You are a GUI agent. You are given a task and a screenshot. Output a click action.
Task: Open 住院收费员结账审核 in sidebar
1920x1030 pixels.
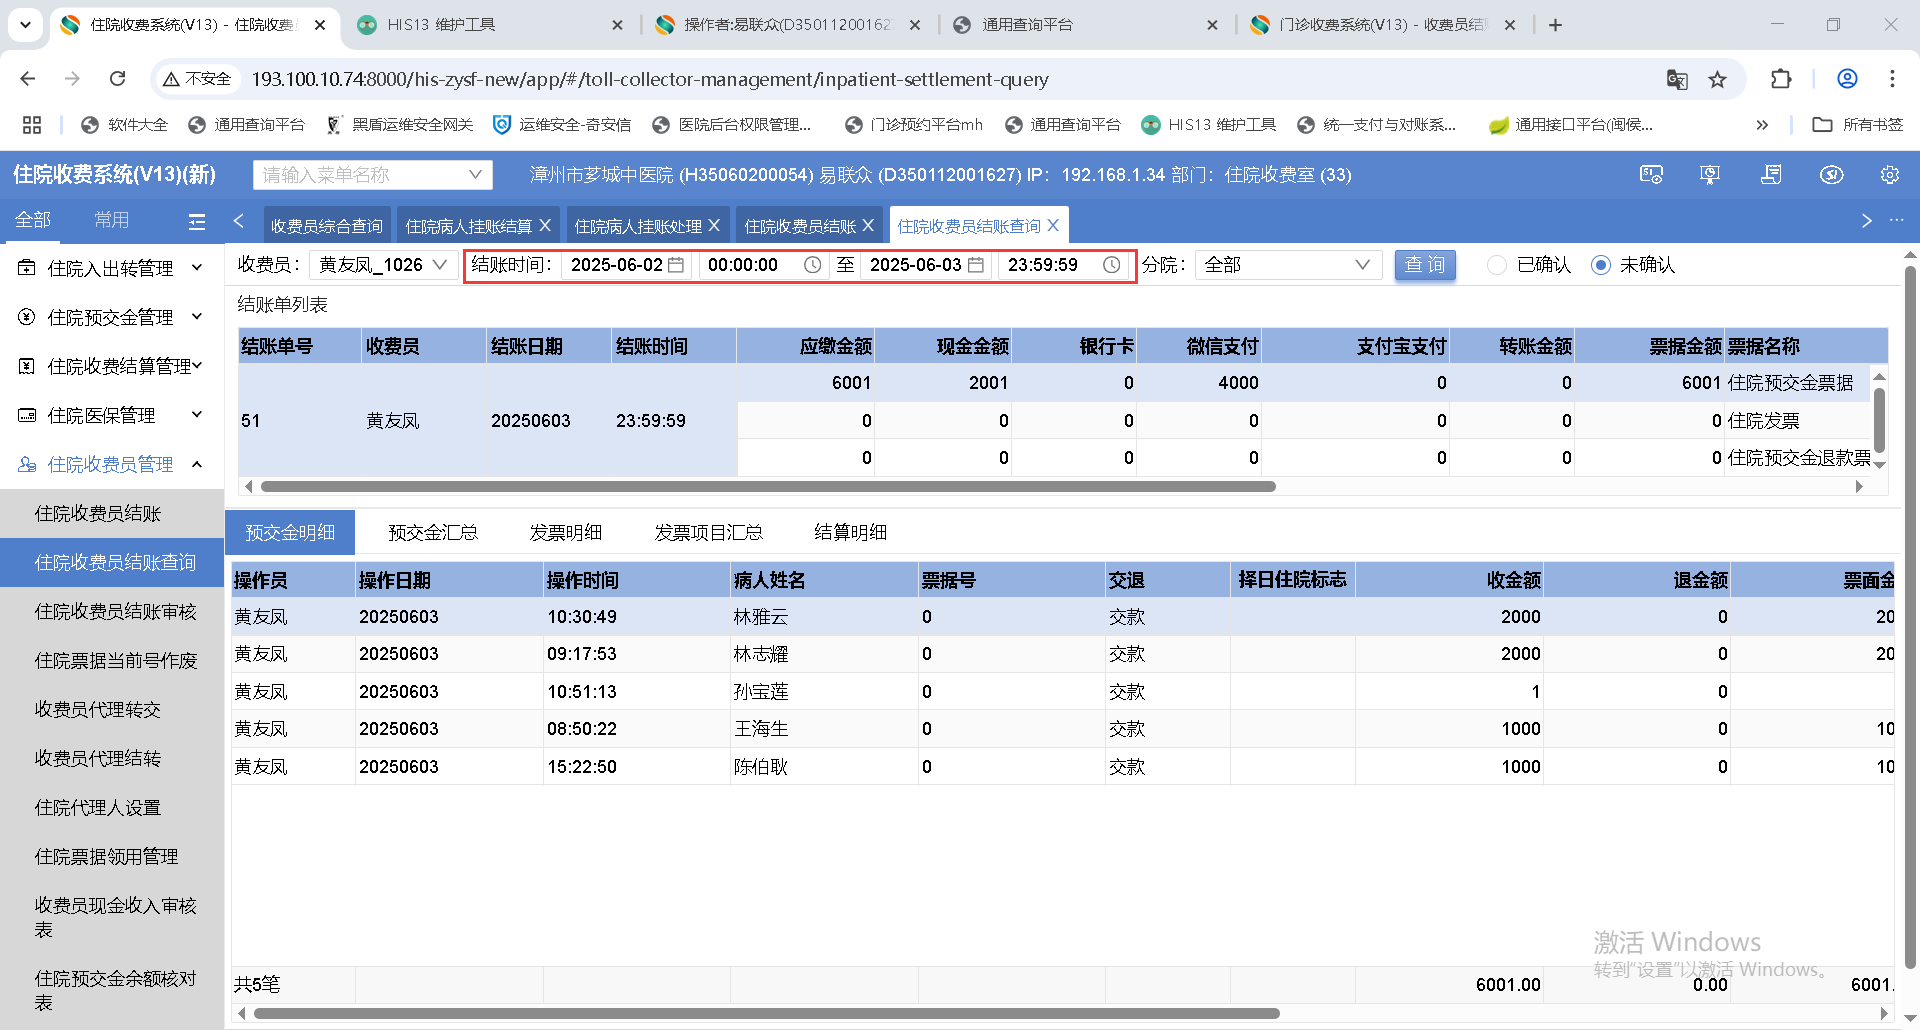[x=115, y=611]
